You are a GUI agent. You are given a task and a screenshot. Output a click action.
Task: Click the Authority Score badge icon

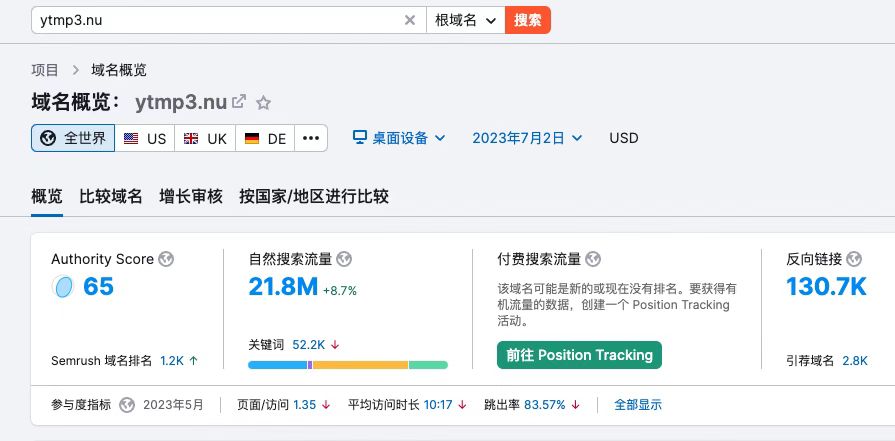(x=63, y=286)
